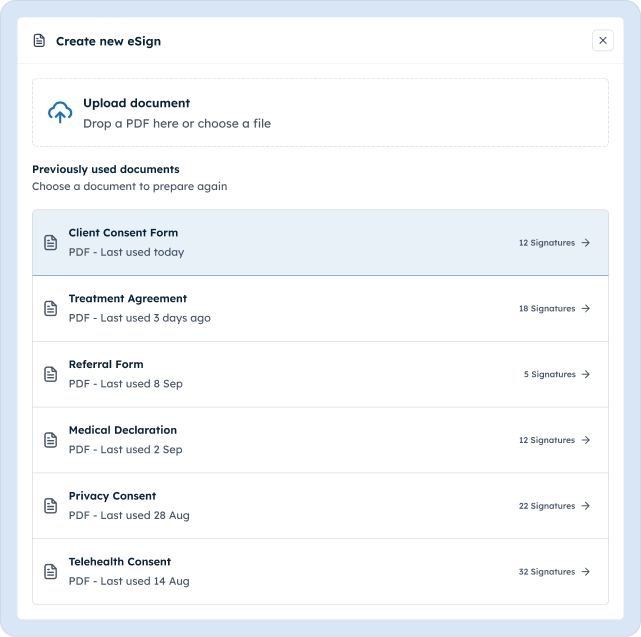Viewport: 641px width, 637px height.
Task: Click the arrow on Treatment Agreement row
Action: point(586,308)
